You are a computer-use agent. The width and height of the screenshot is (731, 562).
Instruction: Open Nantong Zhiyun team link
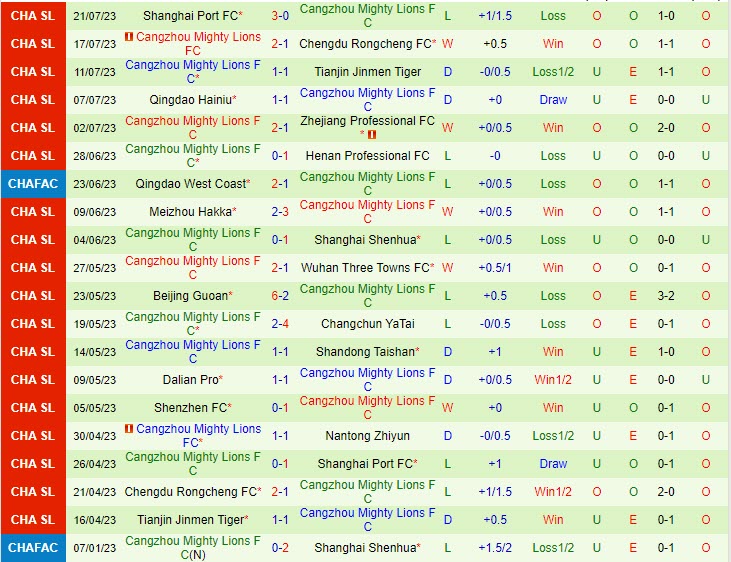click(367, 436)
